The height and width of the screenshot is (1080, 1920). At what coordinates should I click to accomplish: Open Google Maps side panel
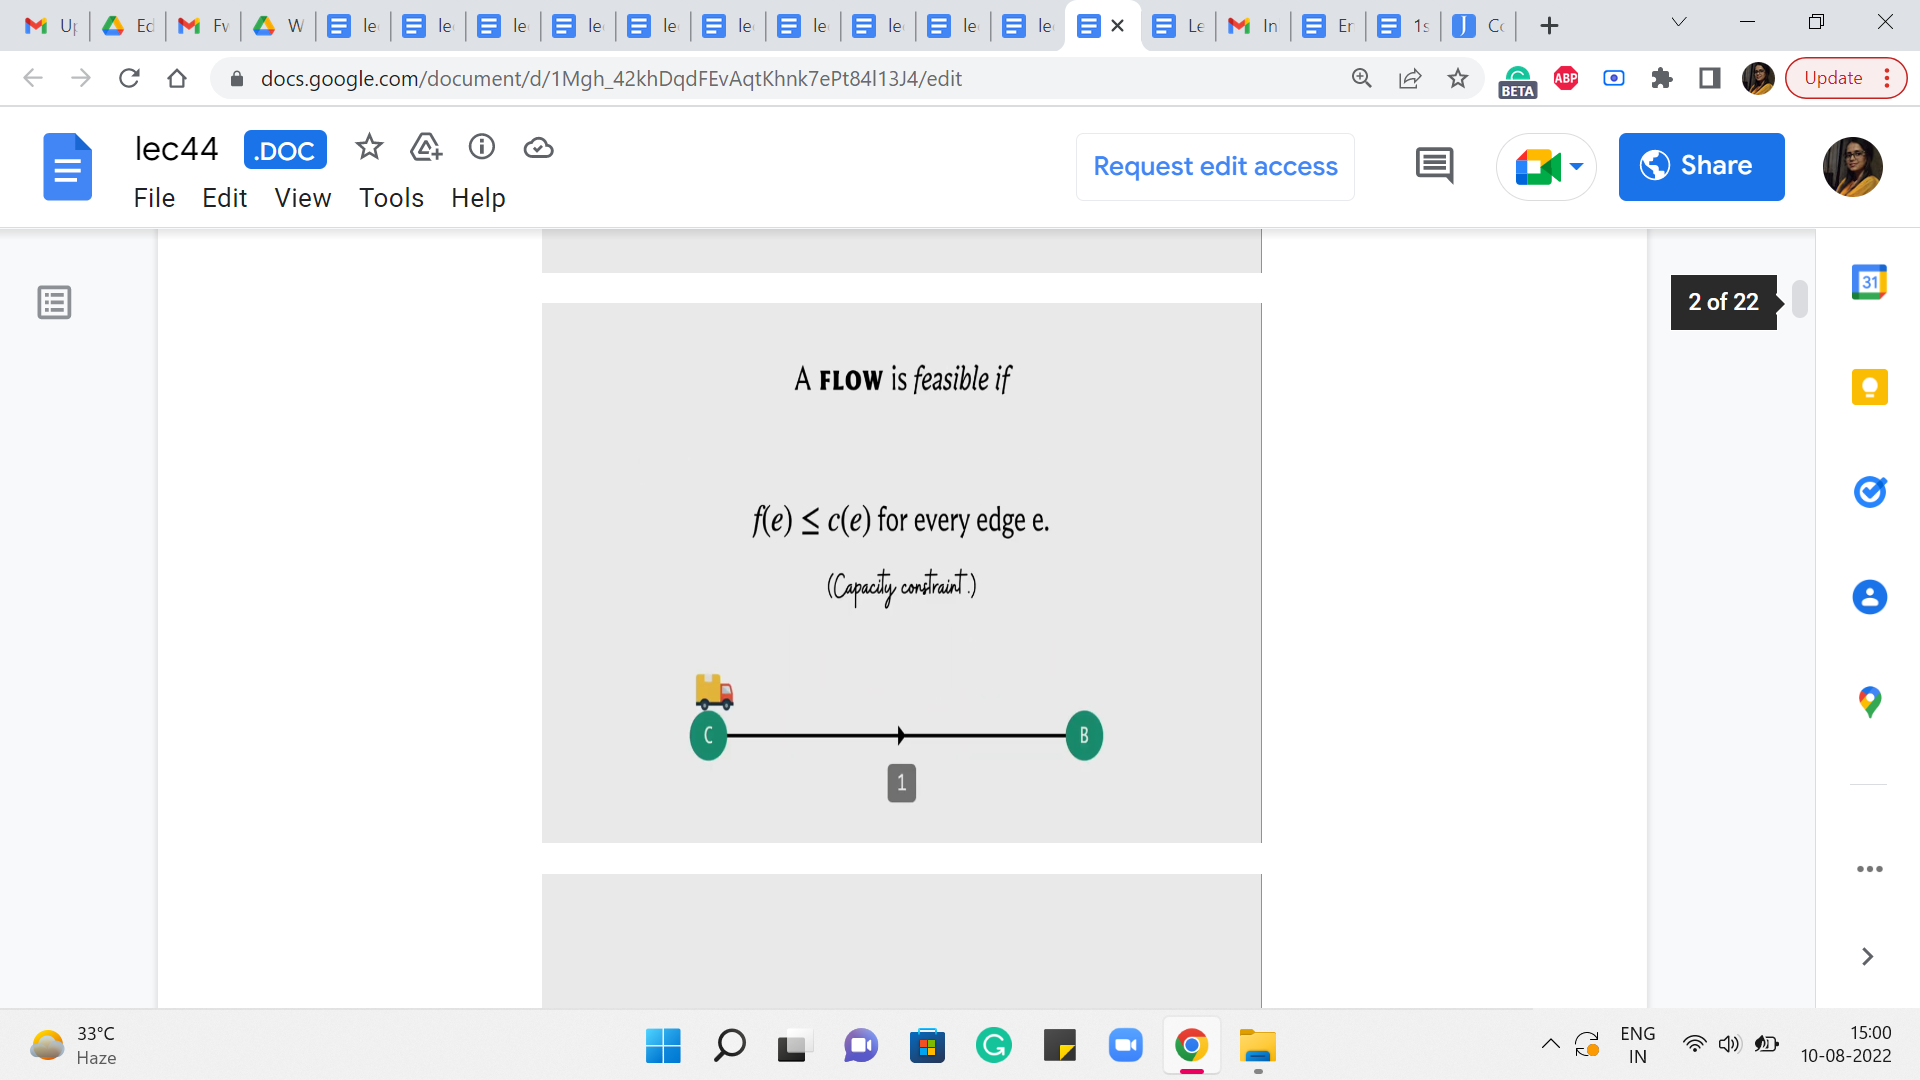1869,702
